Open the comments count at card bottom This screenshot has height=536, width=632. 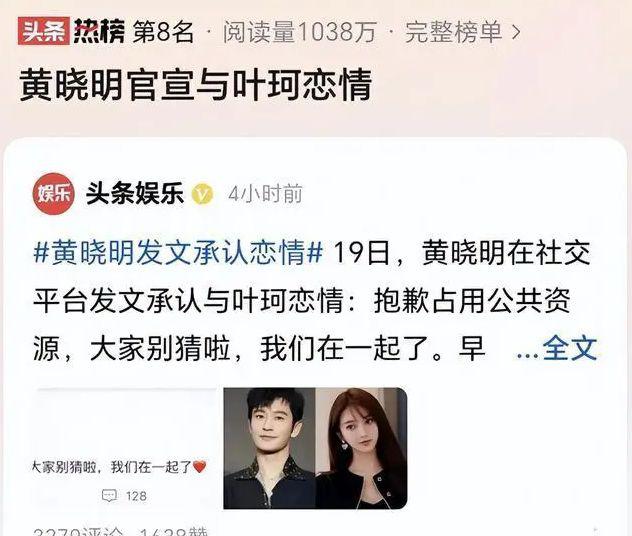[x=80, y=532]
